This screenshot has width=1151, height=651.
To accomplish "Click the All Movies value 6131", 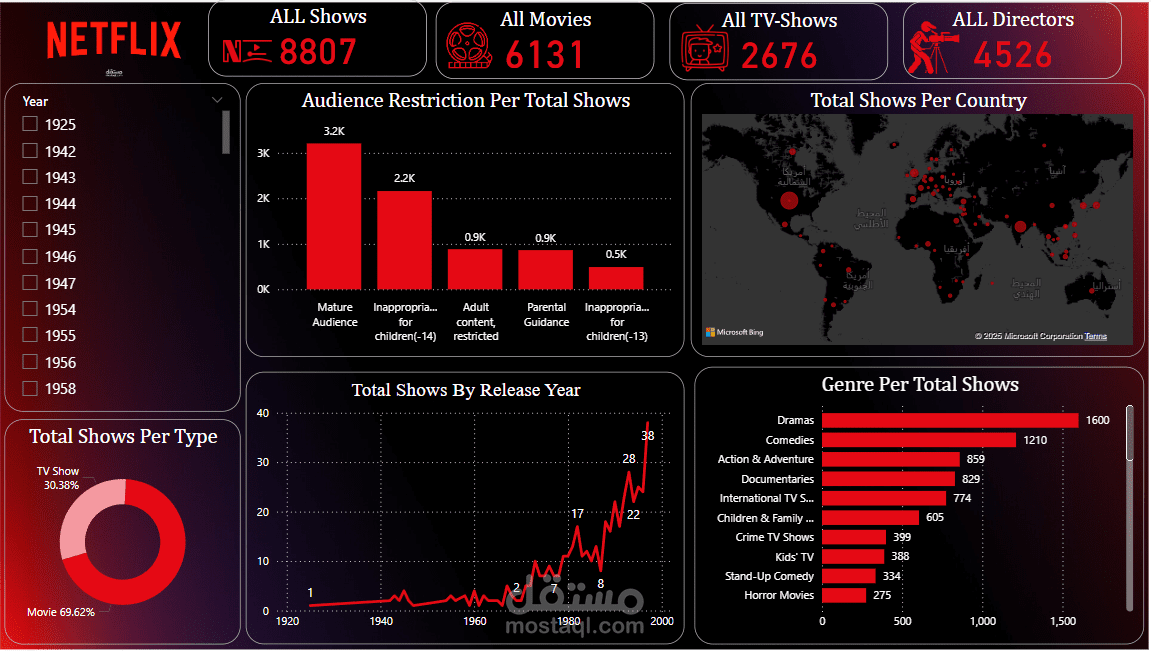I will click(545, 54).
